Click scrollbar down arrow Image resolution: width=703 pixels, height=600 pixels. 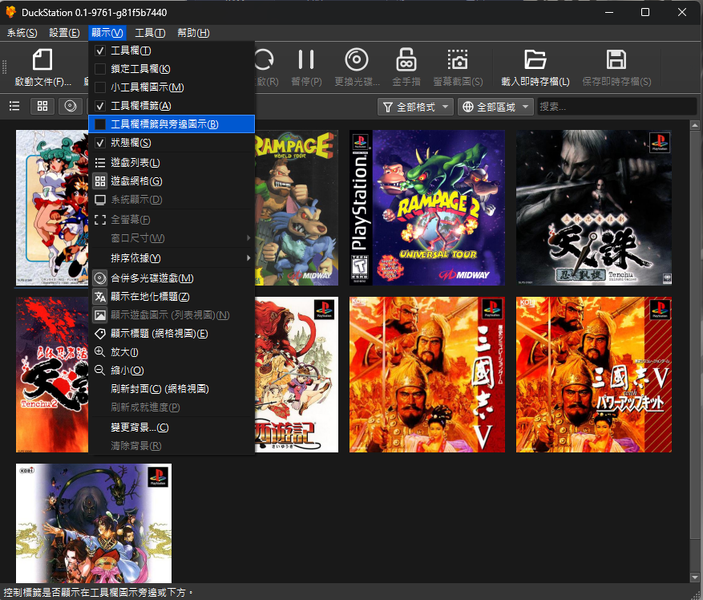(x=695, y=578)
